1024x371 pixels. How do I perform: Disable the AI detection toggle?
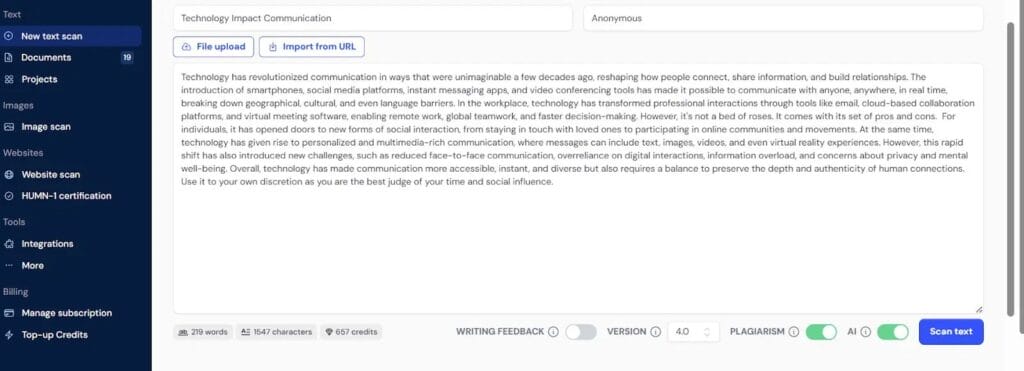click(x=893, y=332)
